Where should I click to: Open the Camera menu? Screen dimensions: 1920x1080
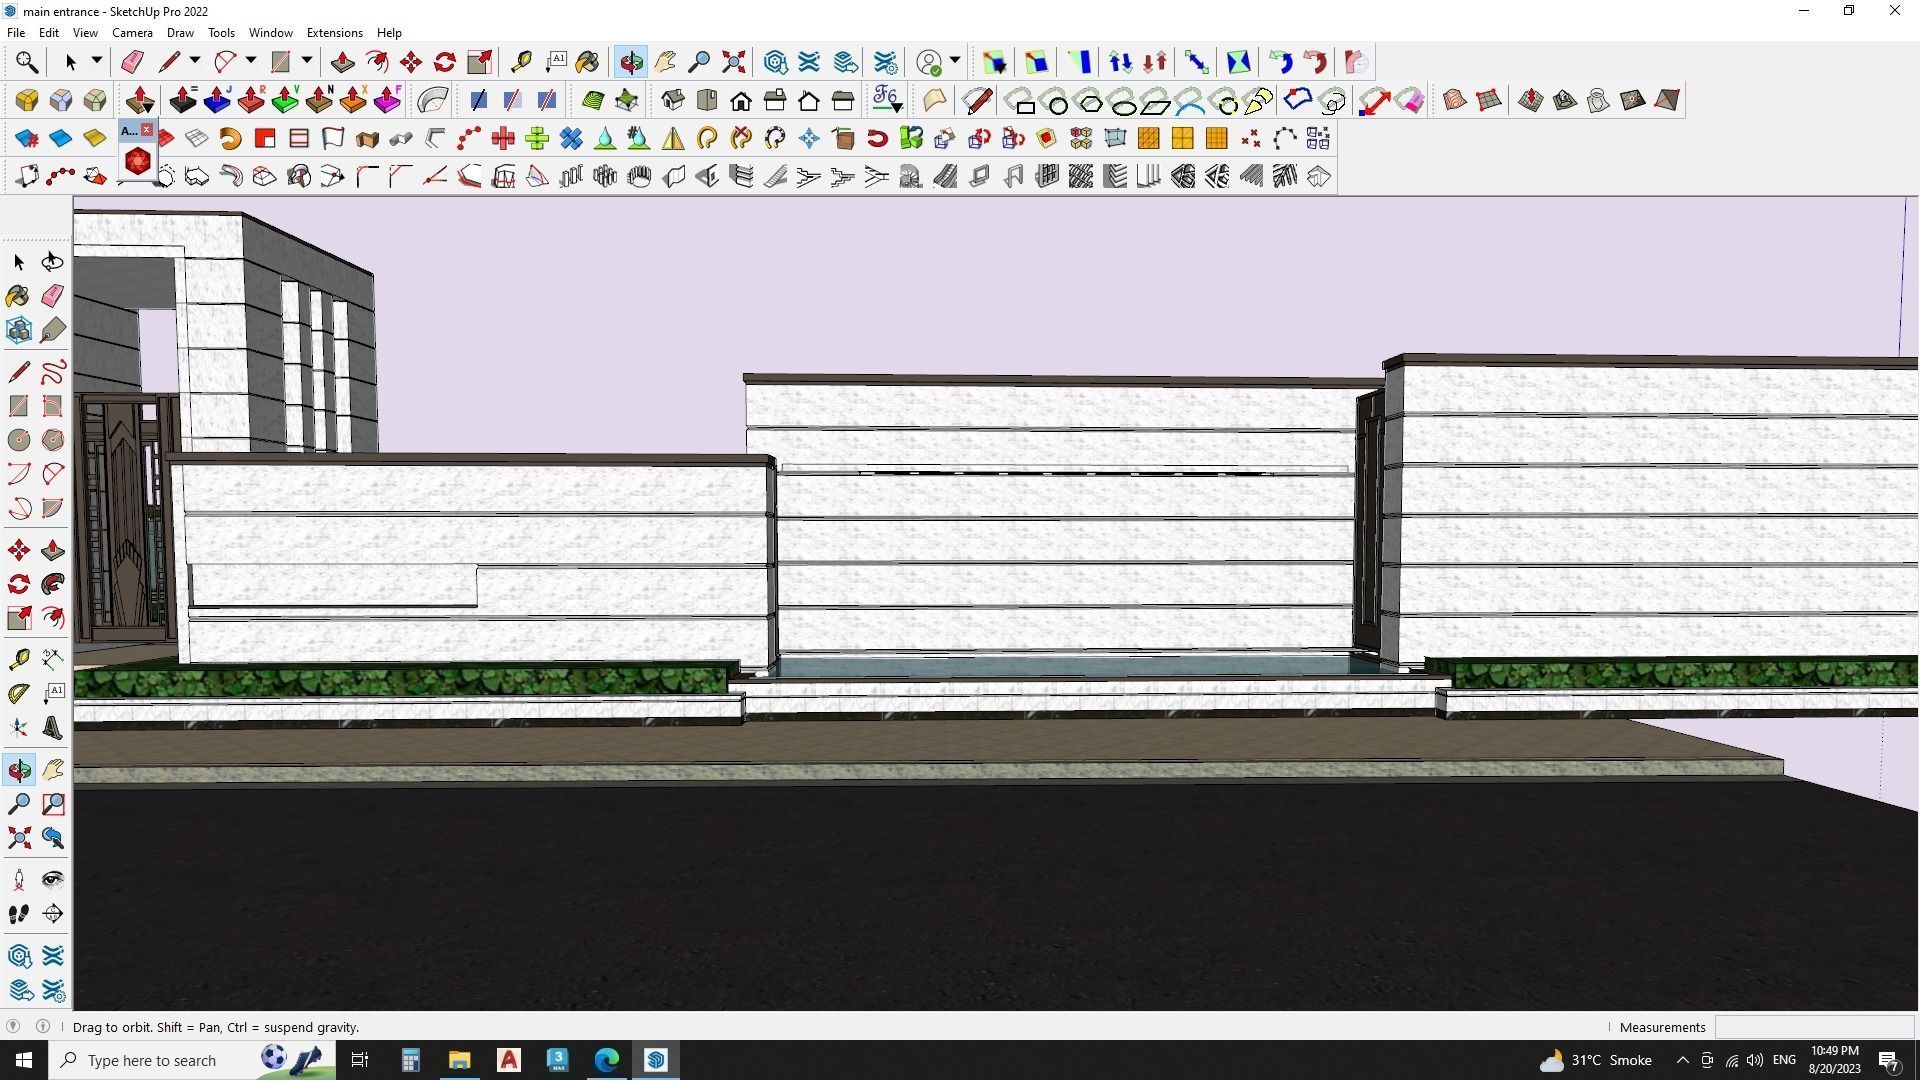(x=132, y=33)
